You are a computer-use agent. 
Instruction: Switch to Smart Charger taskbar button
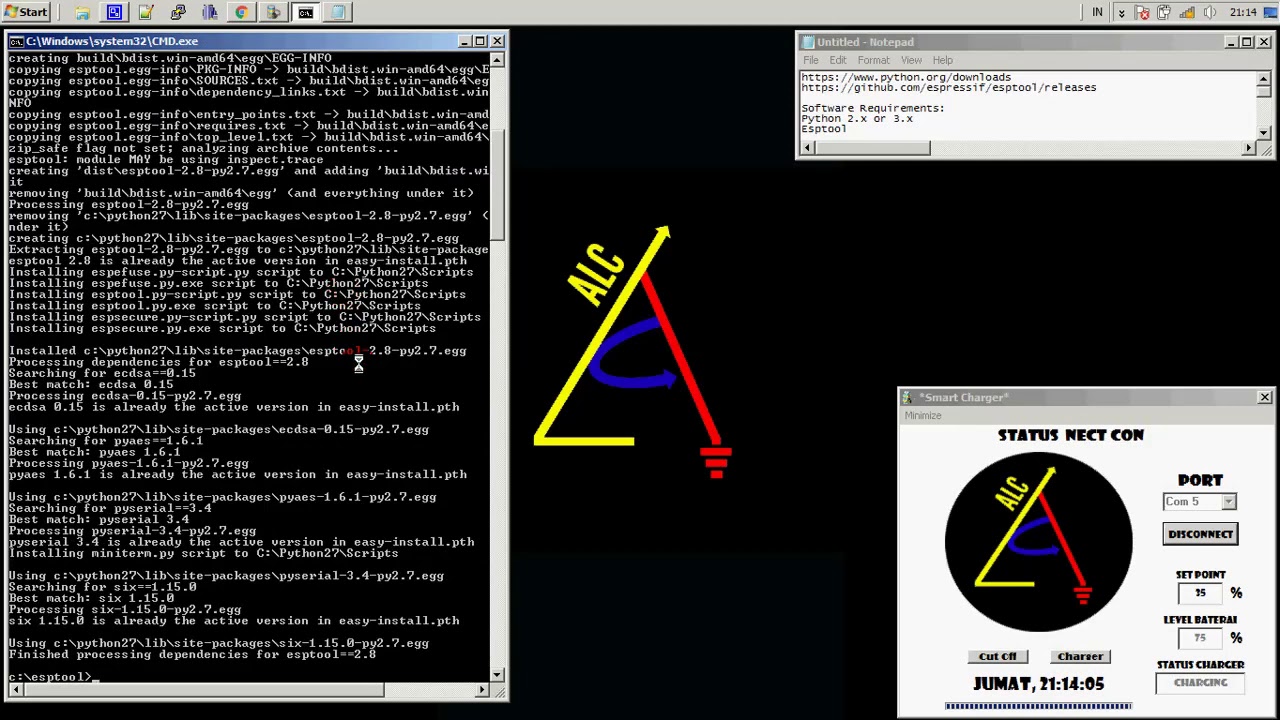tap(274, 12)
